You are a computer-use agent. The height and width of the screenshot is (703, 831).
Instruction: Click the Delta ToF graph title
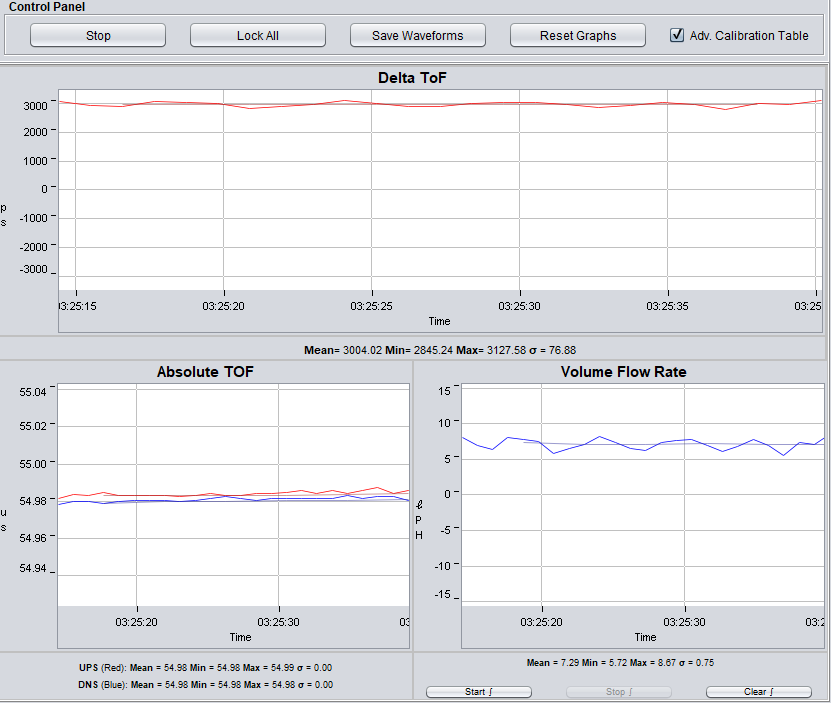412,77
